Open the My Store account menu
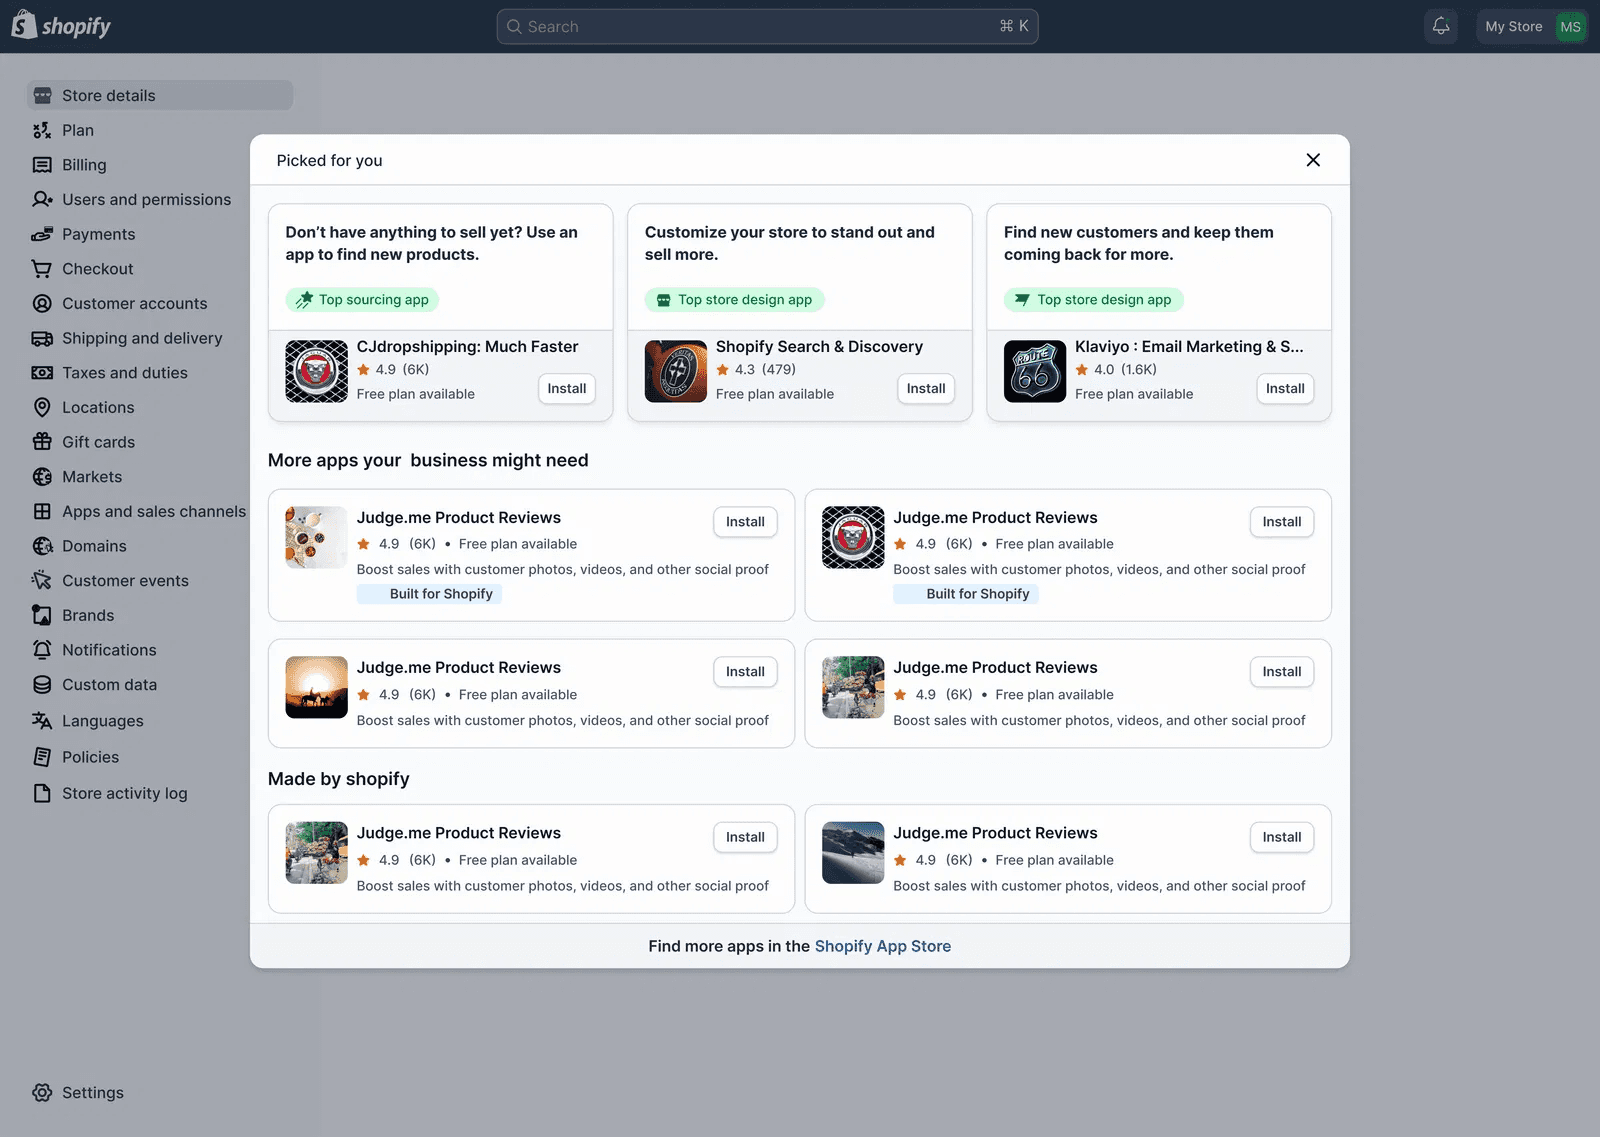 tap(1532, 26)
